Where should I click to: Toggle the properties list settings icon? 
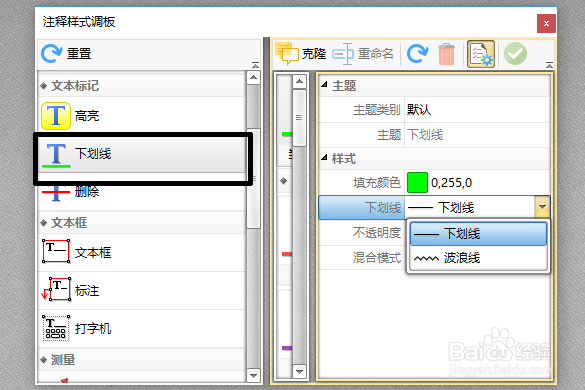[x=481, y=54]
